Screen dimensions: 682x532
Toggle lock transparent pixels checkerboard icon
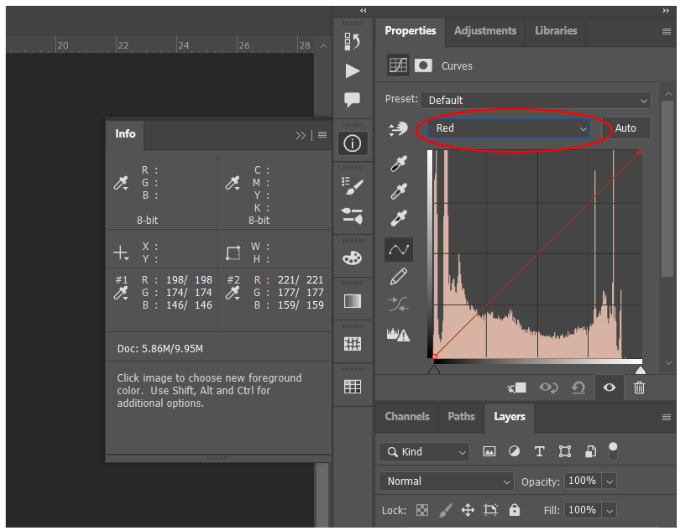[x=422, y=510]
